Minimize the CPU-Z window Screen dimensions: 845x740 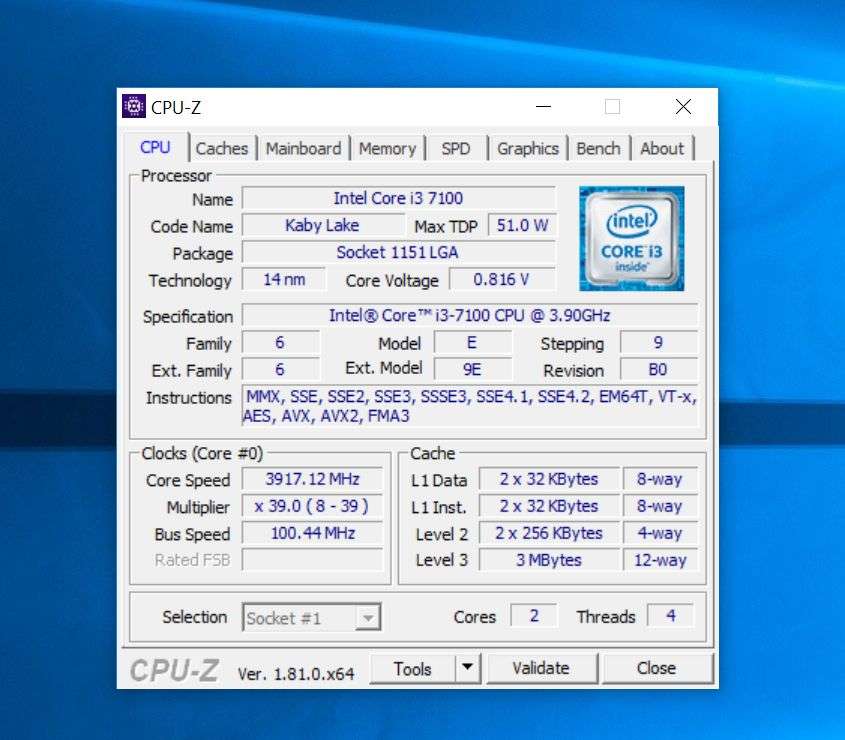click(x=543, y=107)
